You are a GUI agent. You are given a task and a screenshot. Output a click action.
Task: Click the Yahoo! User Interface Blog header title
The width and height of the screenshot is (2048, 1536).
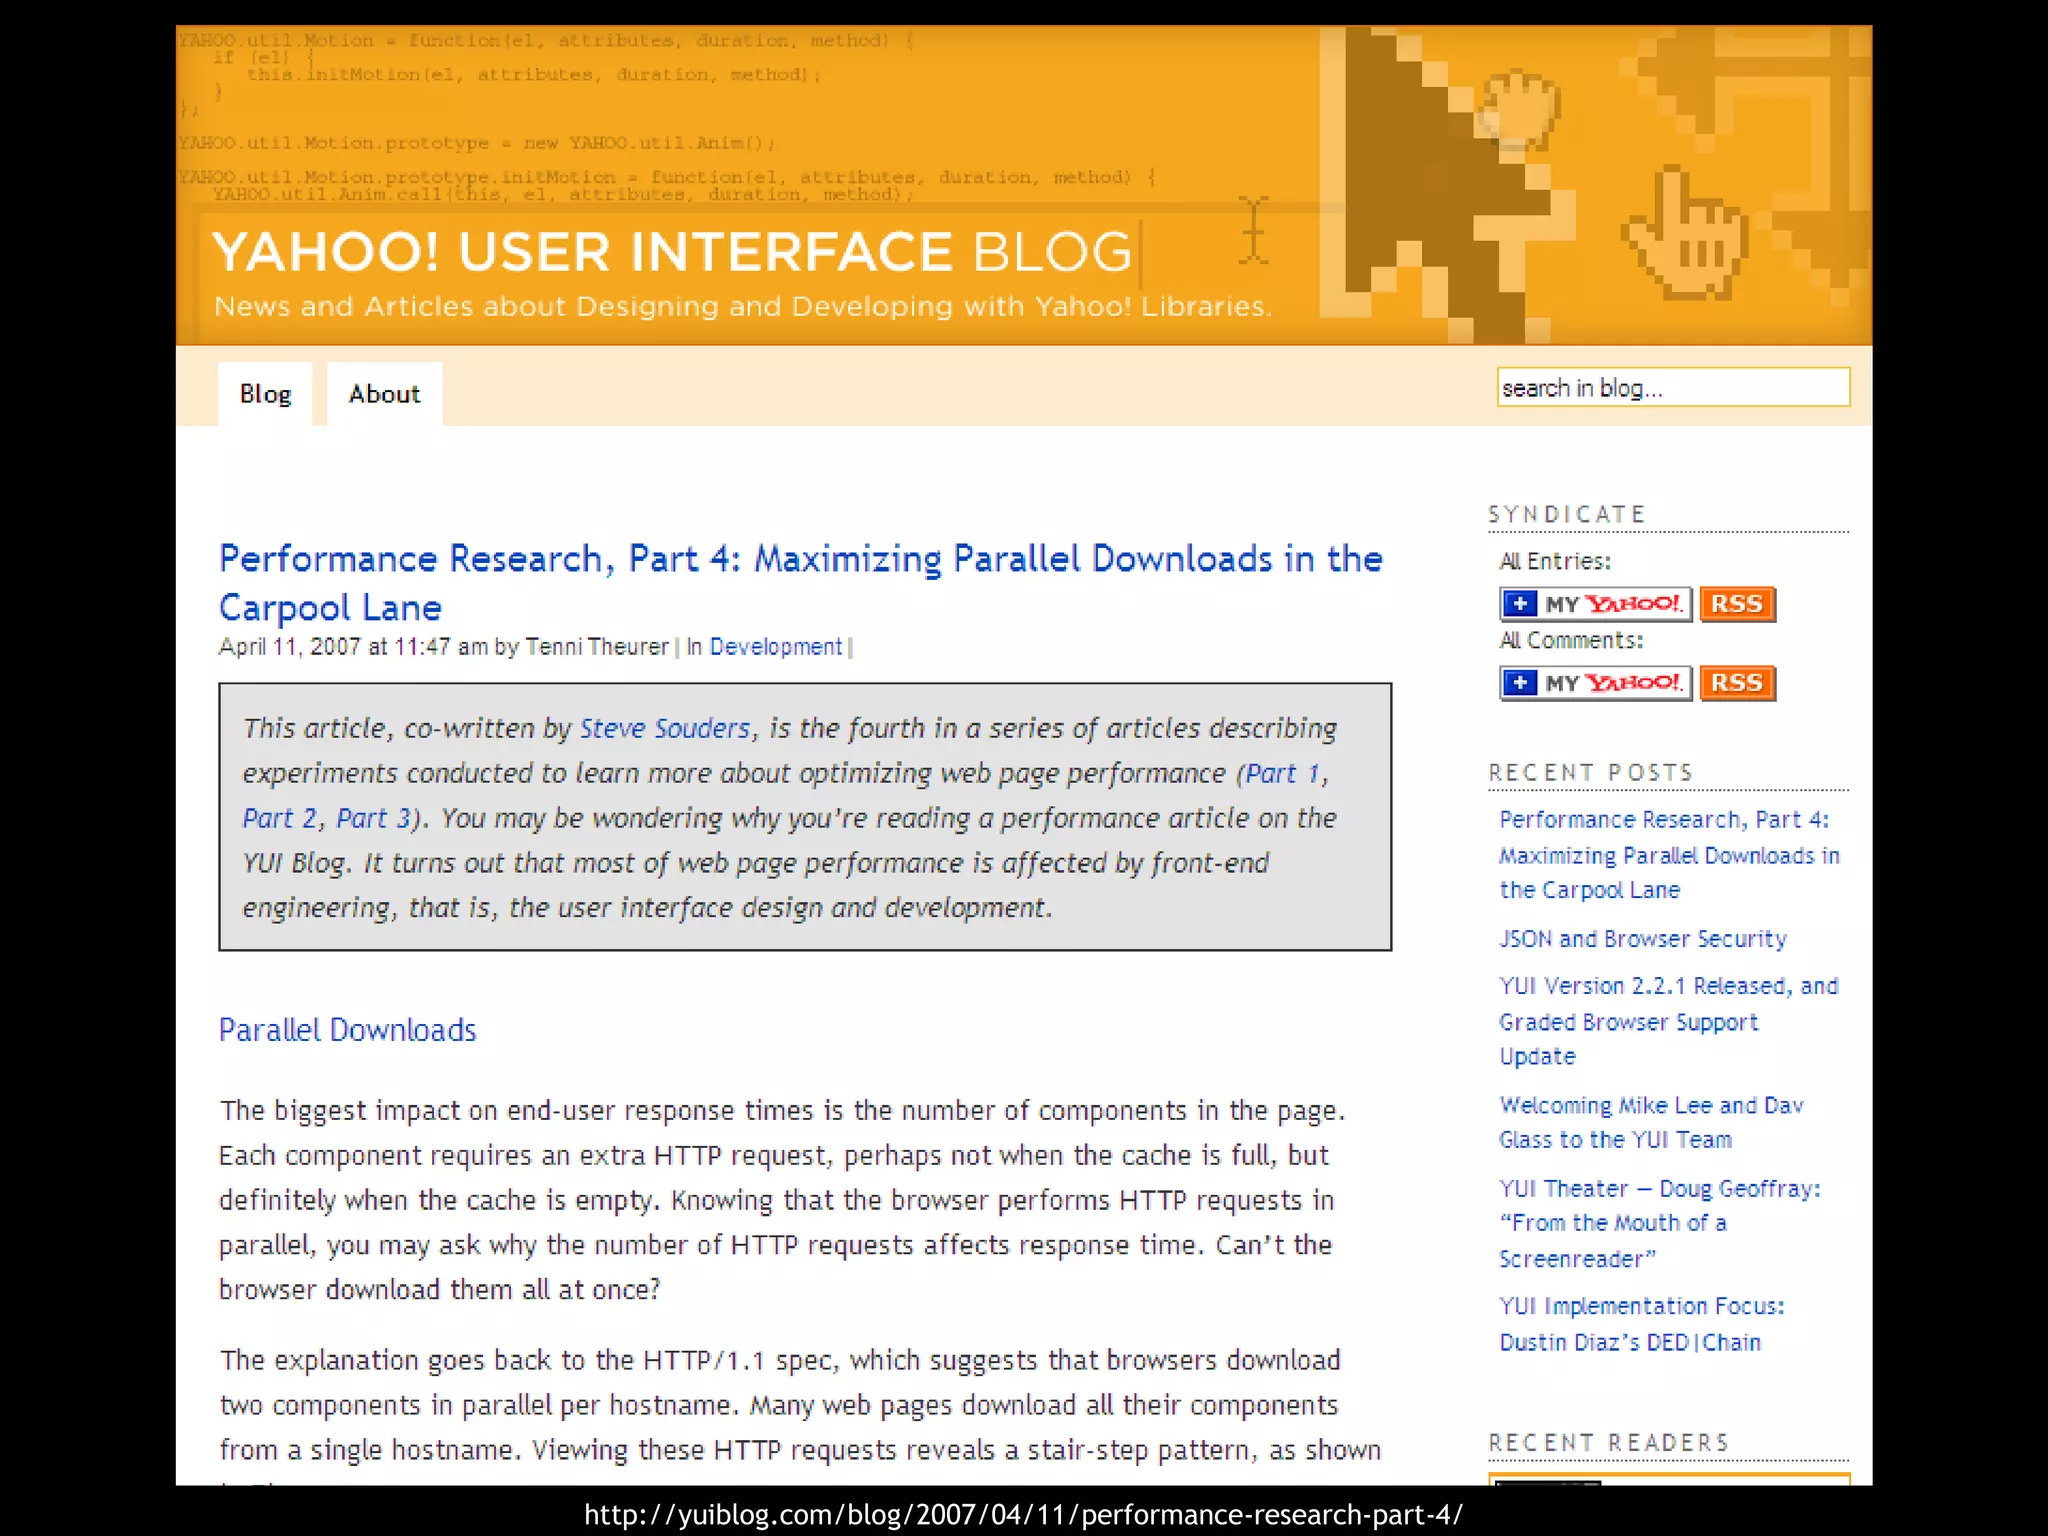point(671,252)
